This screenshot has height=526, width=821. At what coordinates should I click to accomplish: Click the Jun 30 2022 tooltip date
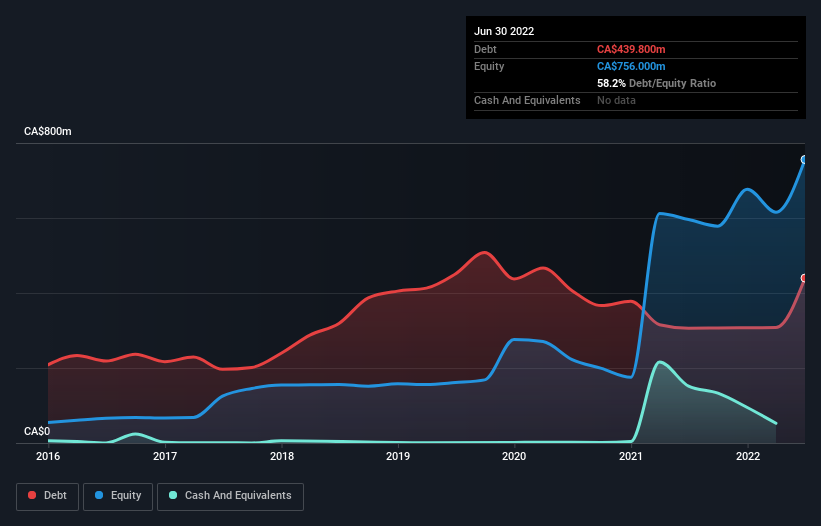pyautogui.click(x=504, y=31)
